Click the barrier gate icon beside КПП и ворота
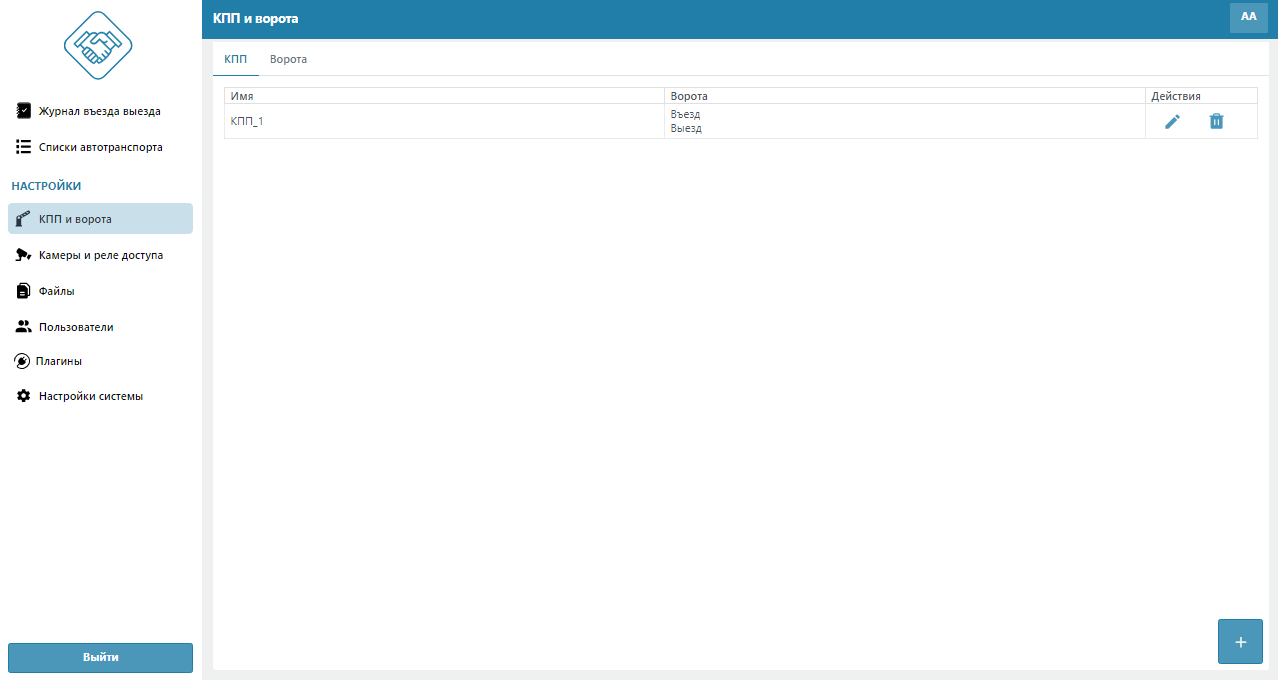Image resolution: width=1278 pixels, height=680 pixels. click(x=24, y=219)
